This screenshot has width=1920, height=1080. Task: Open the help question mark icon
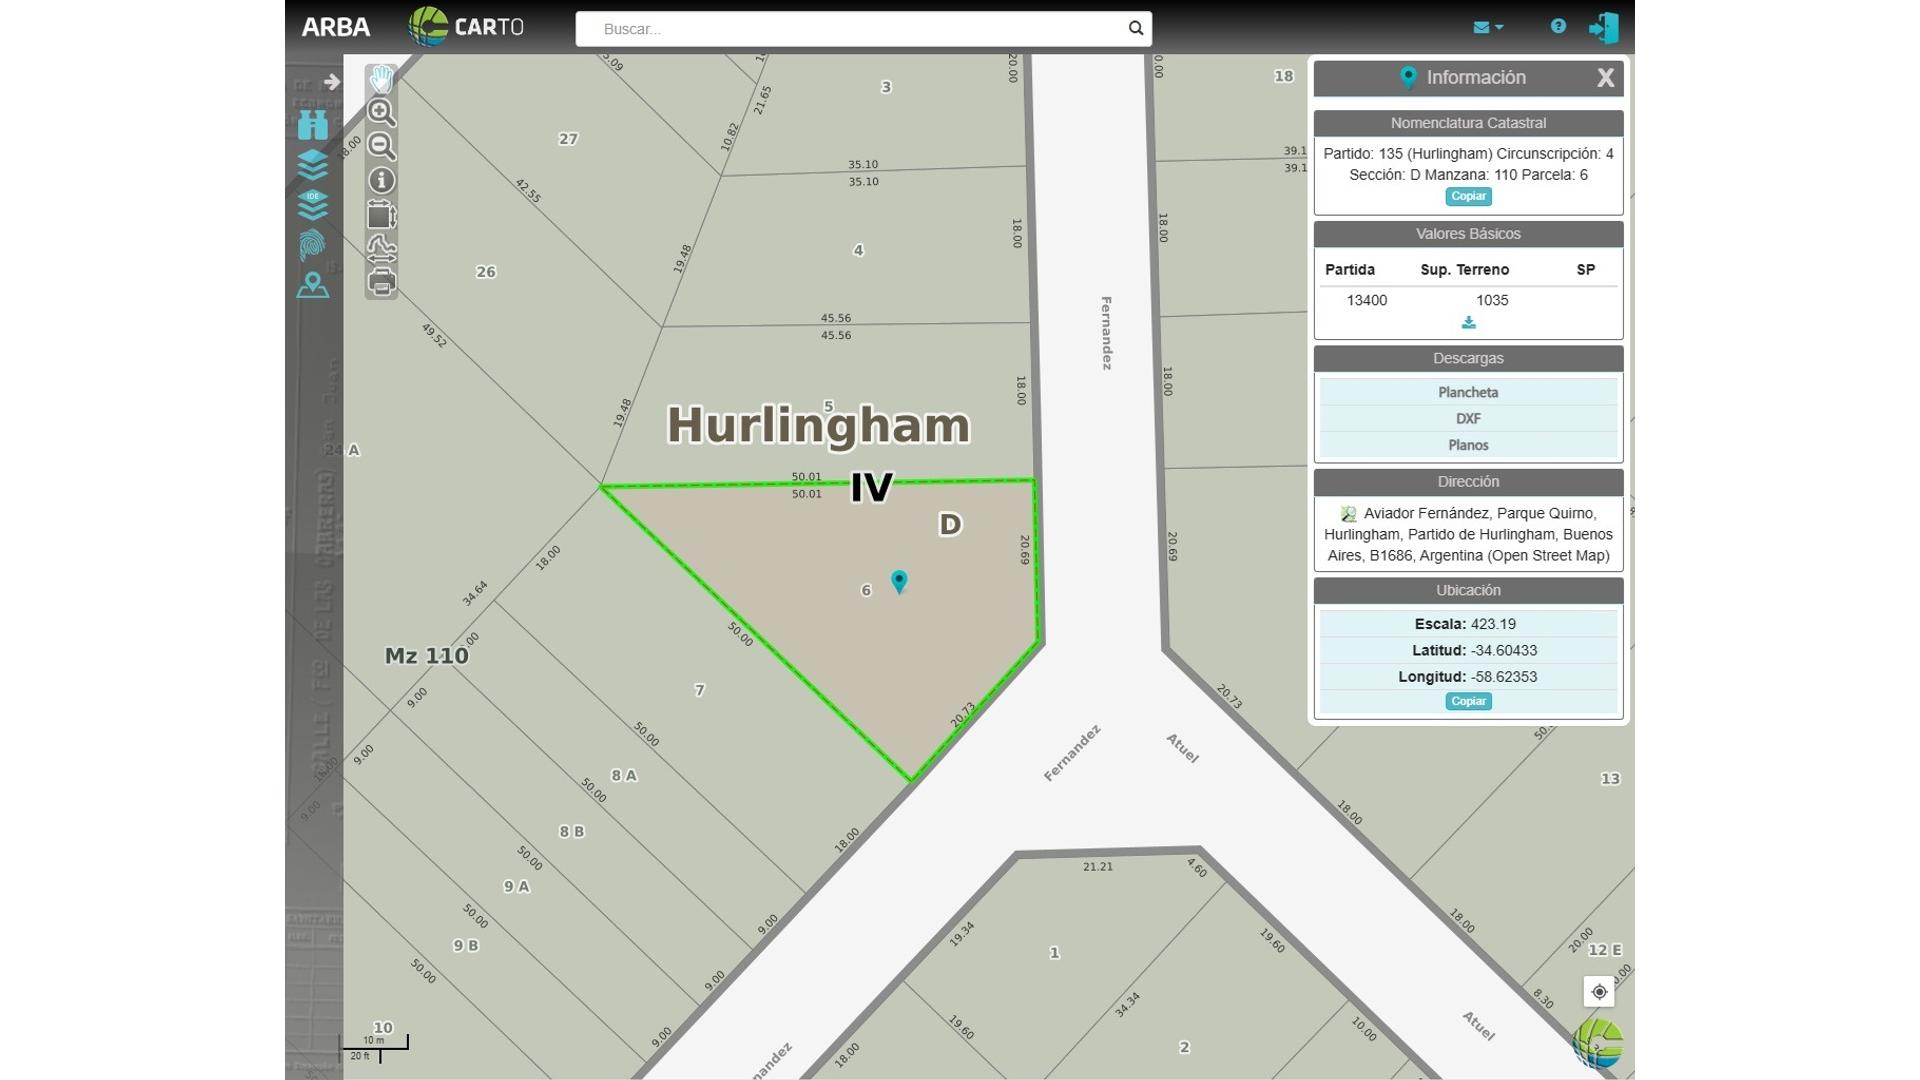pos(1558,26)
